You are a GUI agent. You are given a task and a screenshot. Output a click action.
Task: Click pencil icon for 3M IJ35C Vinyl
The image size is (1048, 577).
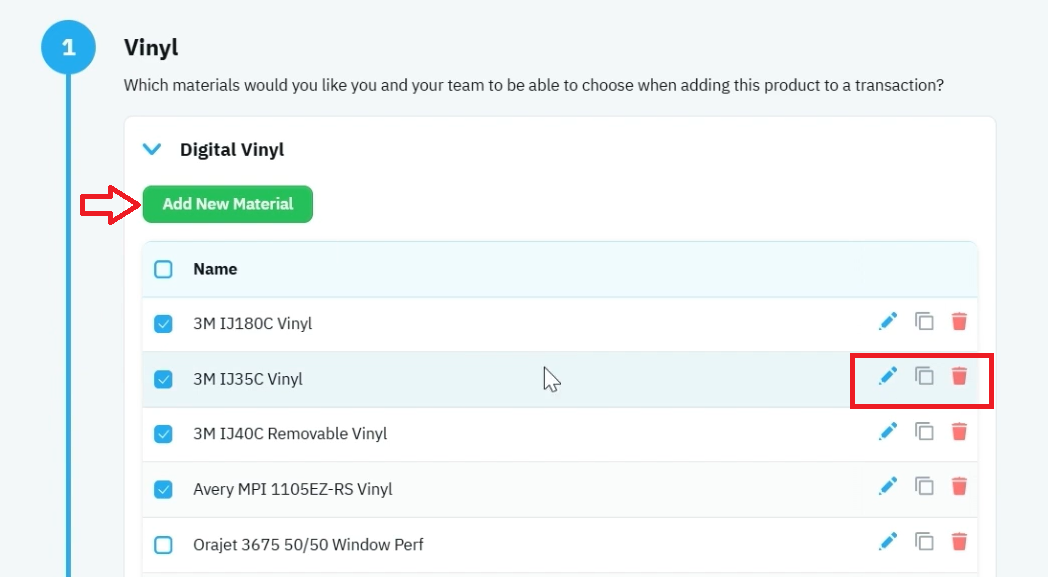pyautogui.click(x=888, y=376)
